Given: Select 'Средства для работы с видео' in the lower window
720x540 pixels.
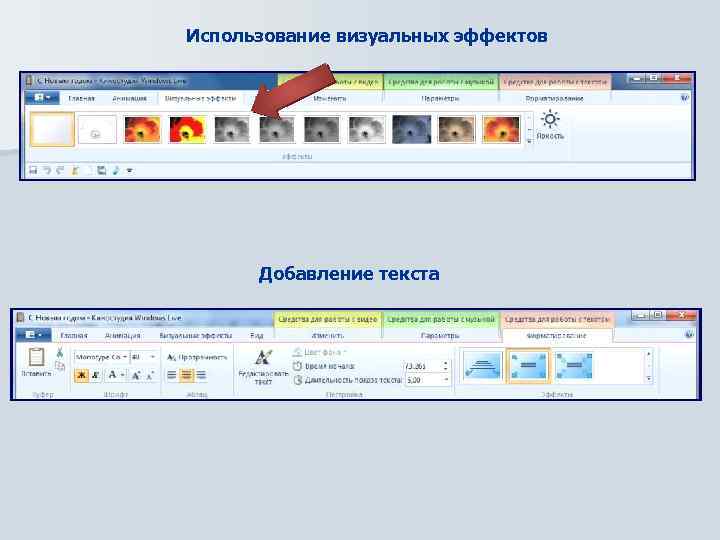Looking at the screenshot, I should point(327,319).
